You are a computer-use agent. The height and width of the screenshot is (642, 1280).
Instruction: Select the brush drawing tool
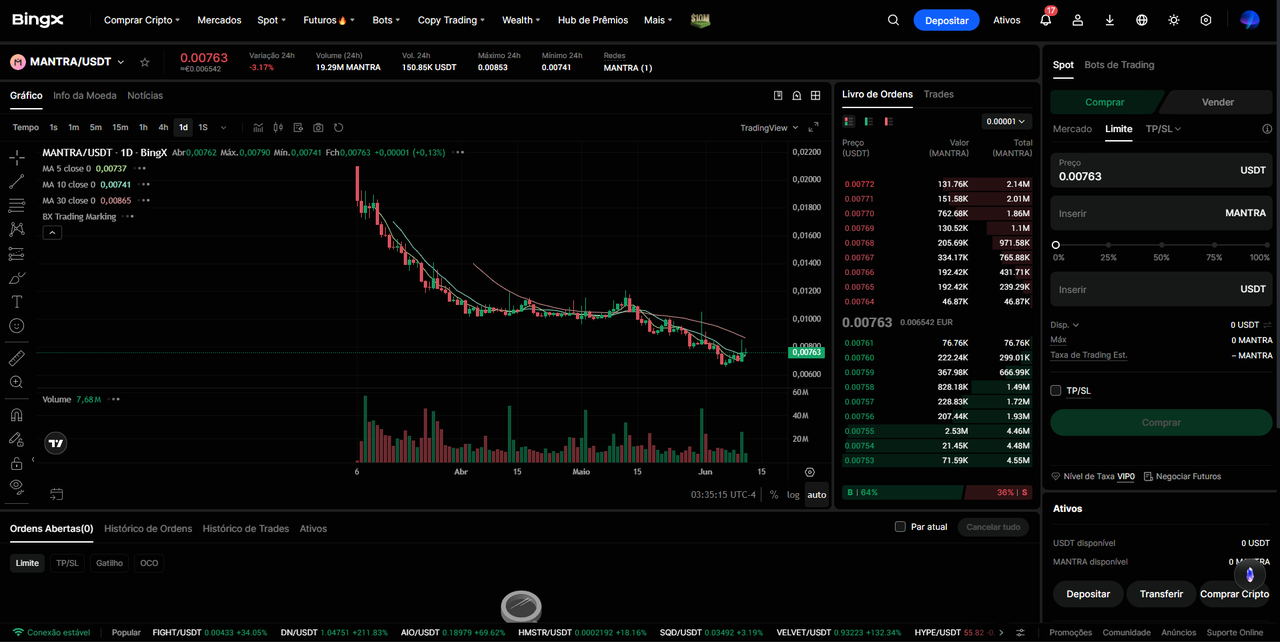coord(16,278)
